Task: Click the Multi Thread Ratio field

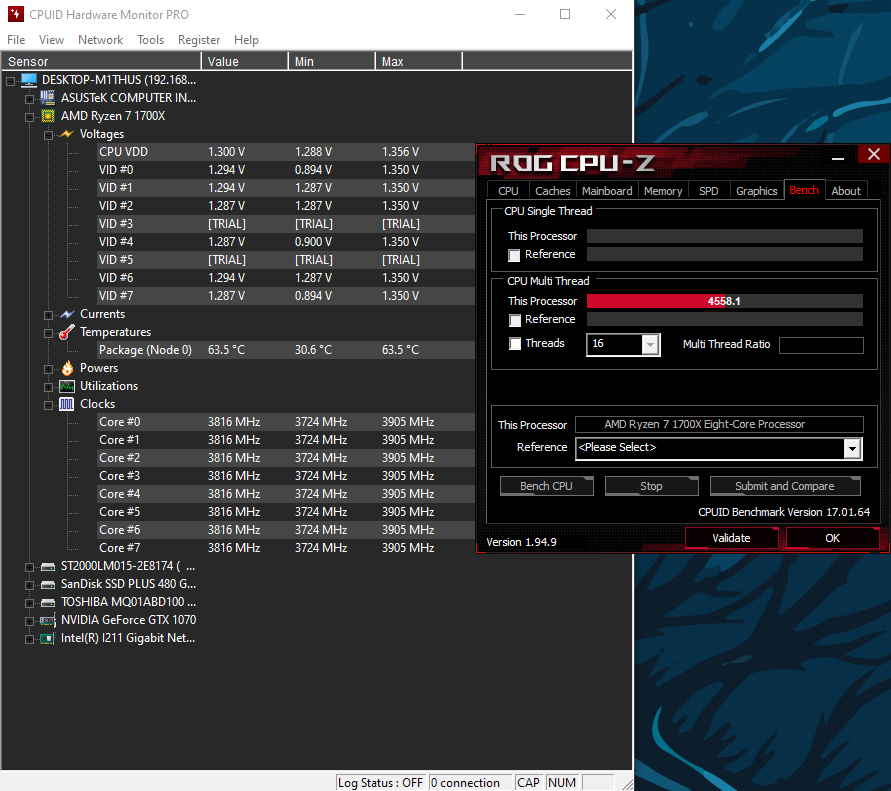Action: [x=821, y=345]
